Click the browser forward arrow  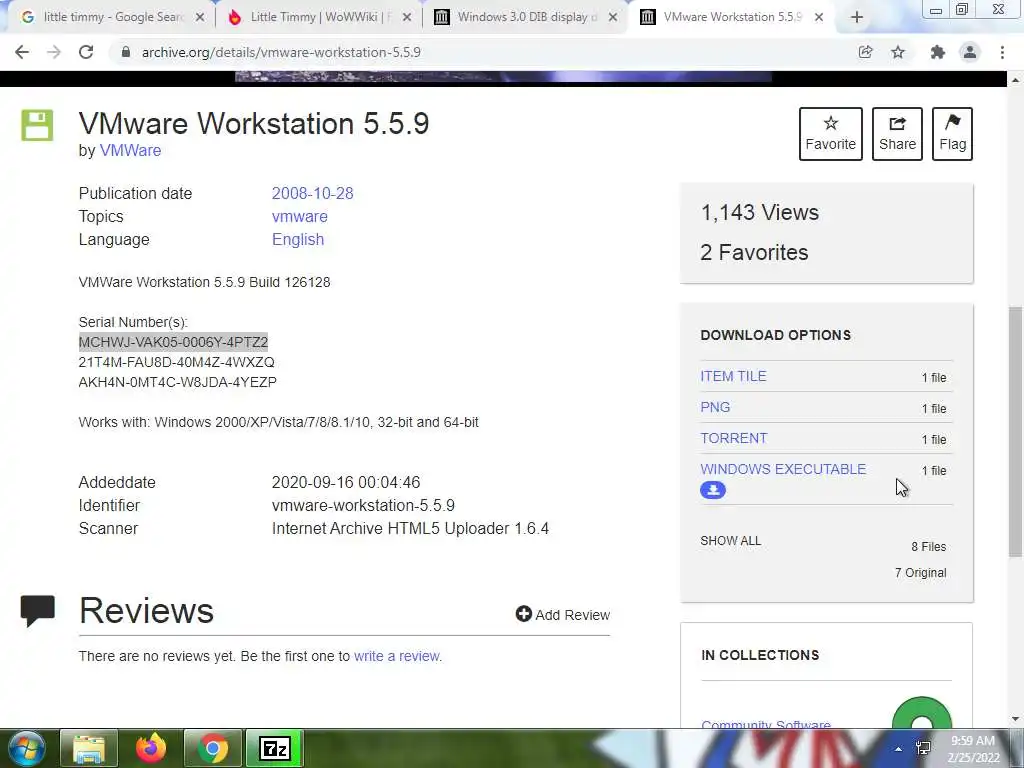(54, 52)
